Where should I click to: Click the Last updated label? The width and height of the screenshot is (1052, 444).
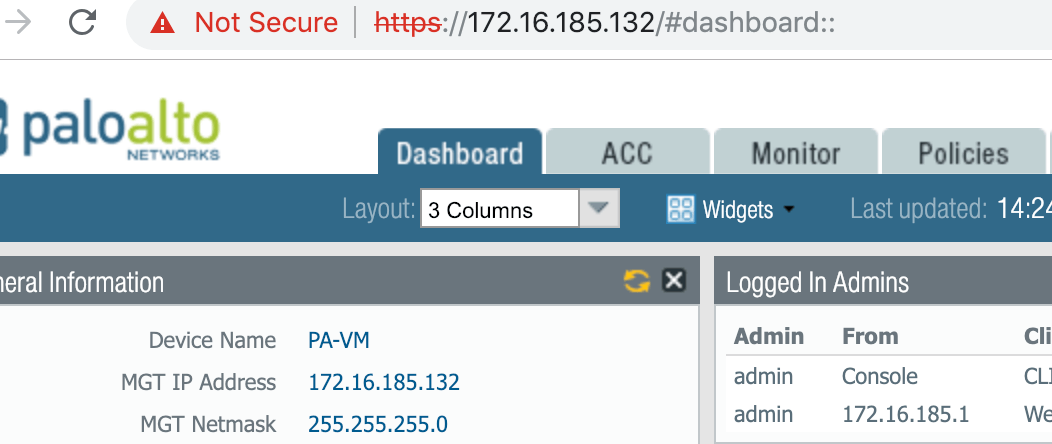918,209
